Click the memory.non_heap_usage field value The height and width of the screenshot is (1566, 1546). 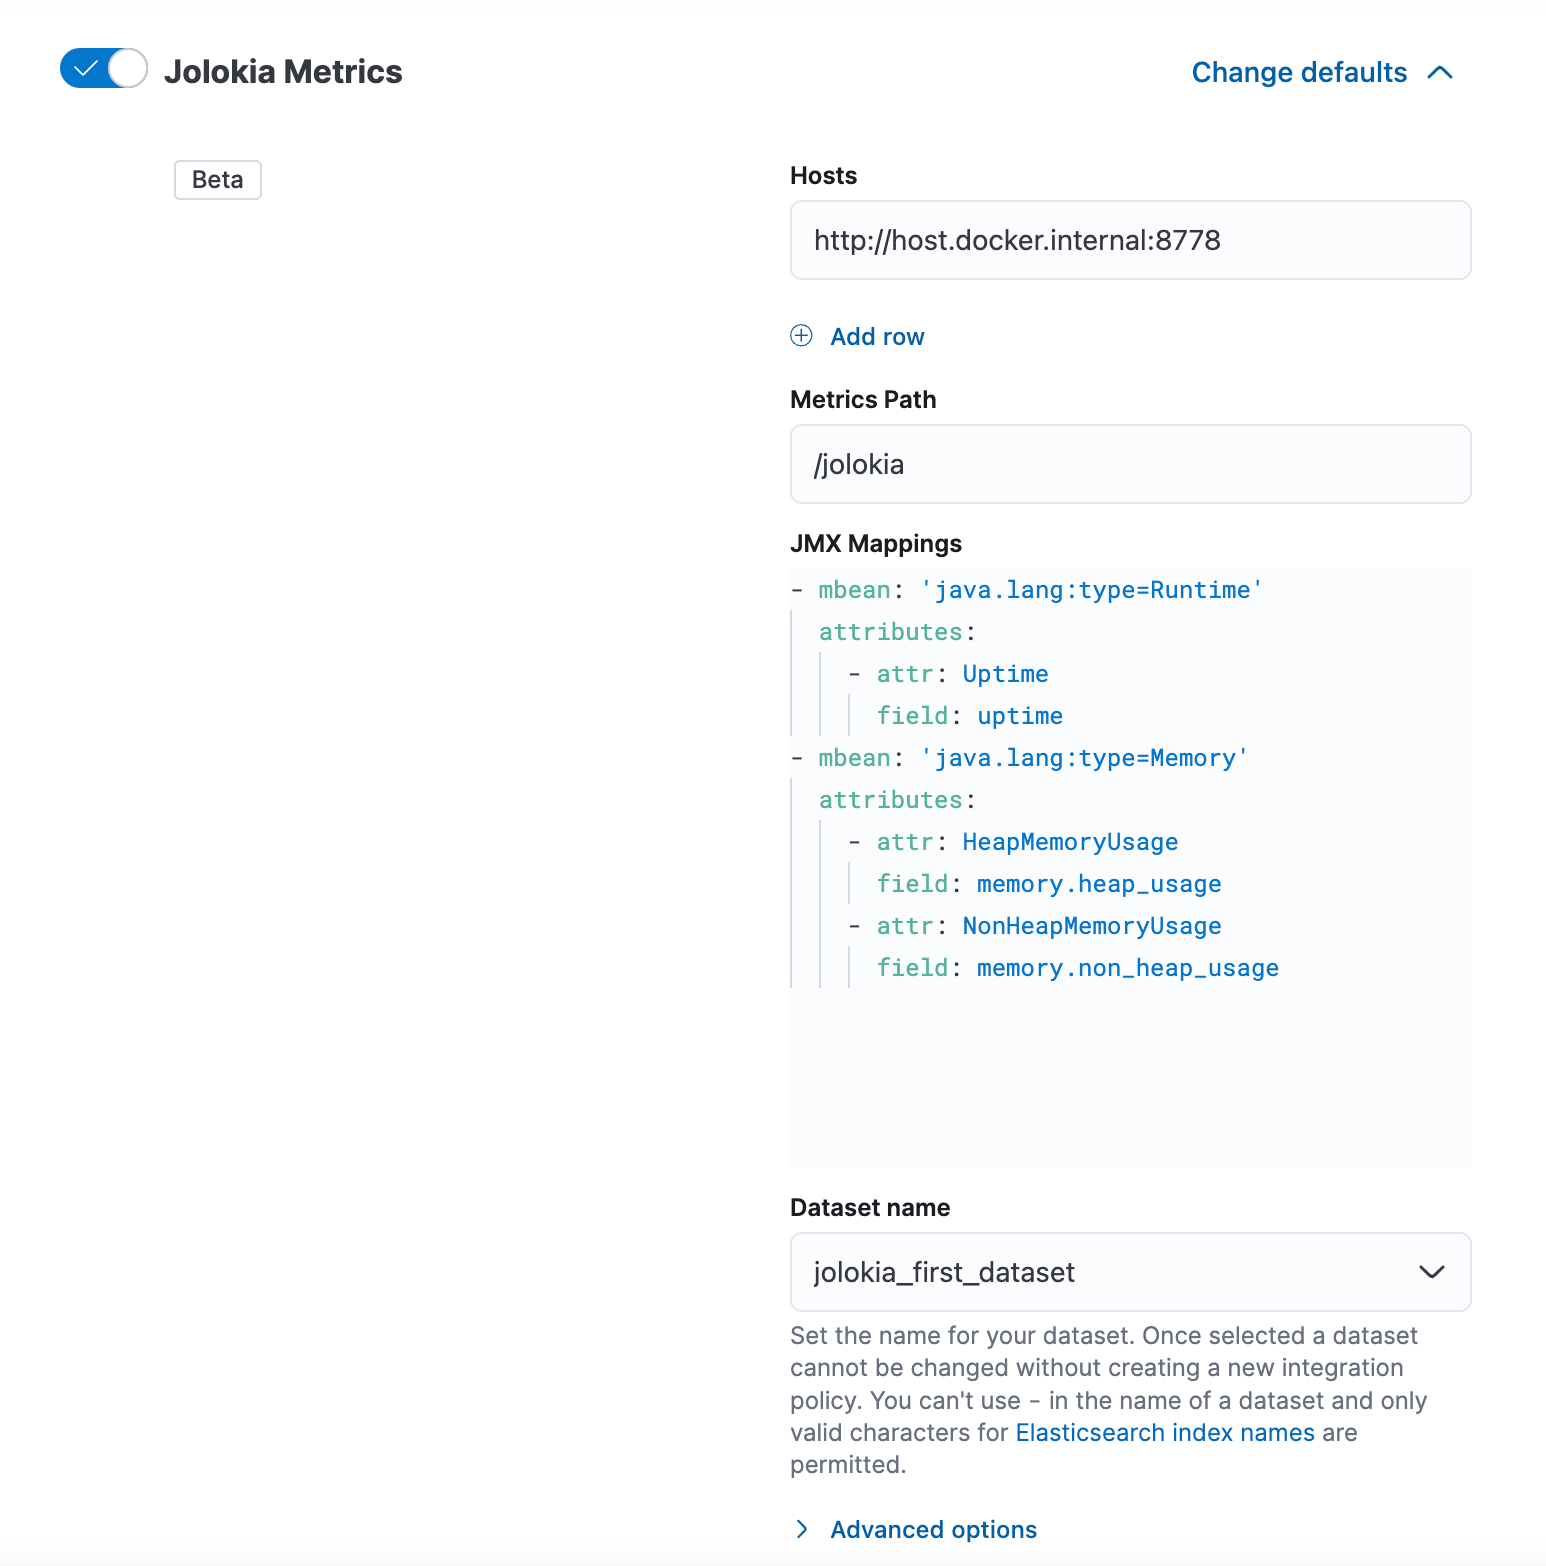pyautogui.click(x=1127, y=968)
